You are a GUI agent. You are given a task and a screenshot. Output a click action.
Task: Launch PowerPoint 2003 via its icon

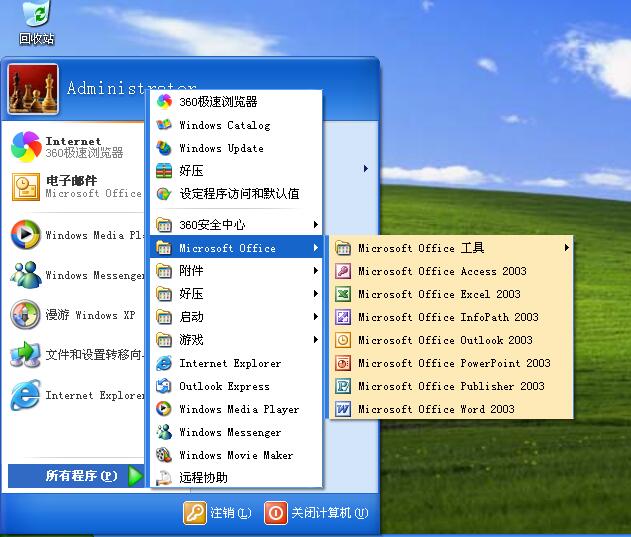click(x=343, y=363)
